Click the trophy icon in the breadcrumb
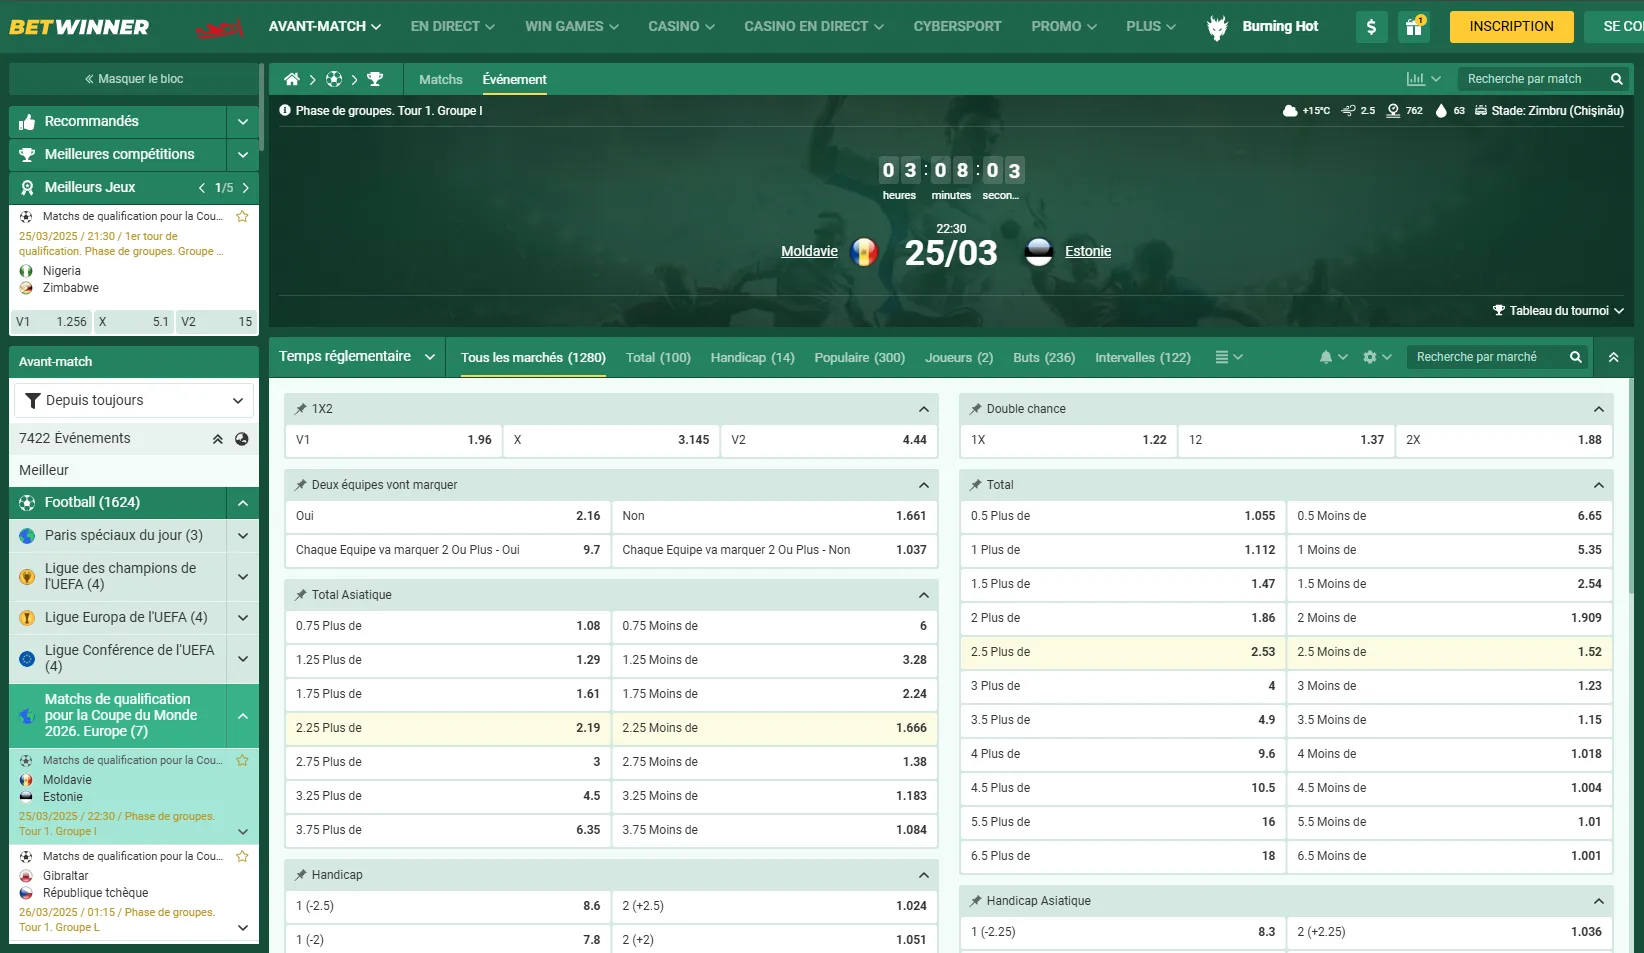The height and width of the screenshot is (953, 1644). (x=376, y=78)
